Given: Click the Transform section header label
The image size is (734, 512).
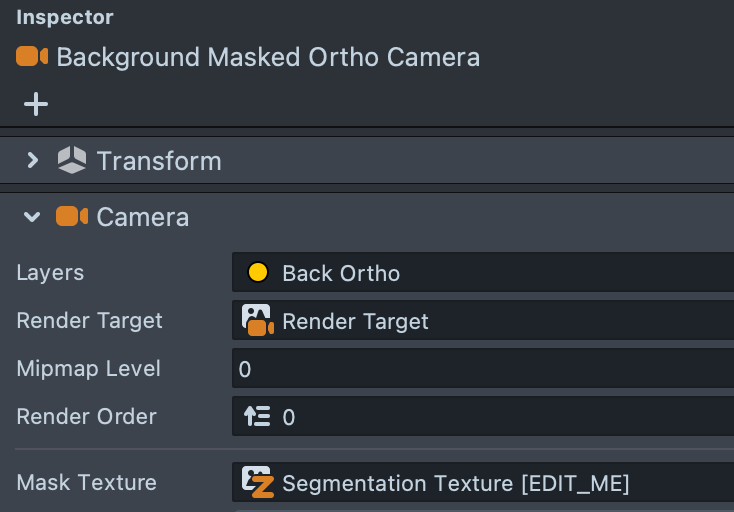Looking at the screenshot, I should (x=159, y=161).
